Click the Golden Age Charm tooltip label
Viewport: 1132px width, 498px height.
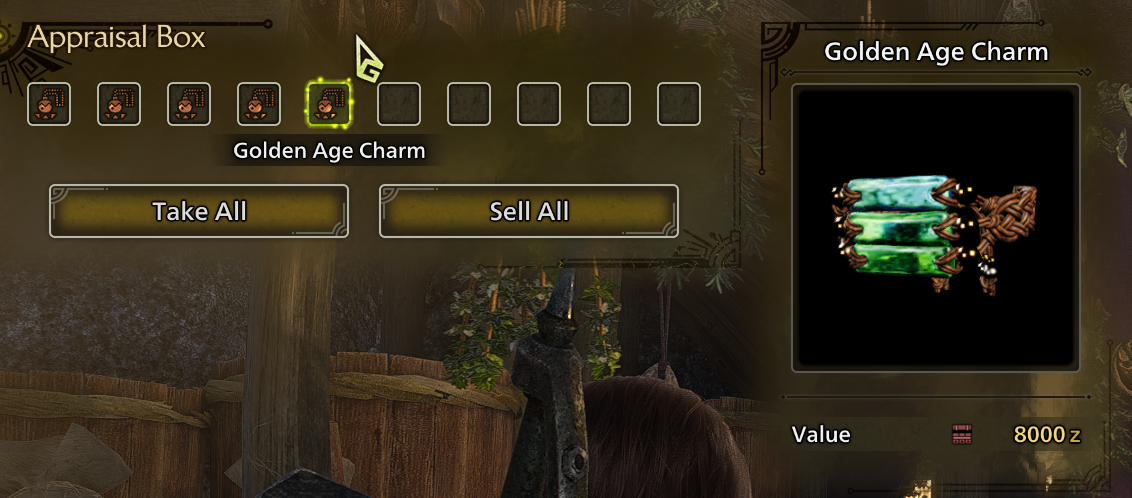coord(329,151)
